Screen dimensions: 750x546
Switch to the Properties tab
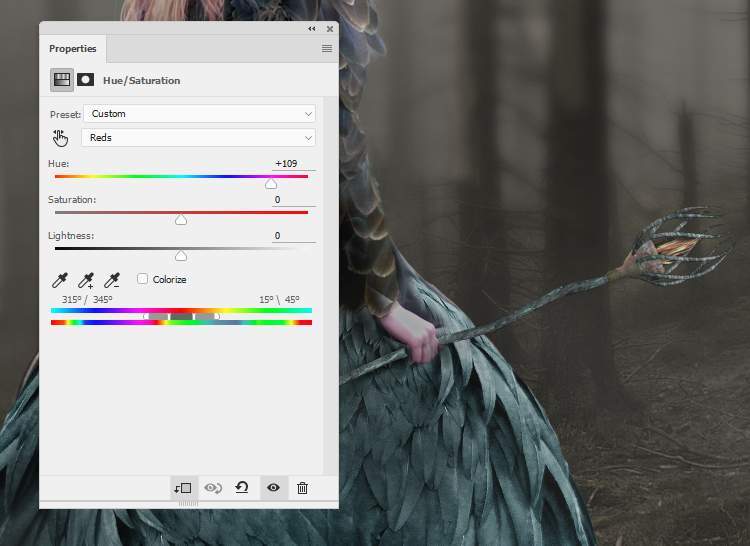(x=73, y=49)
